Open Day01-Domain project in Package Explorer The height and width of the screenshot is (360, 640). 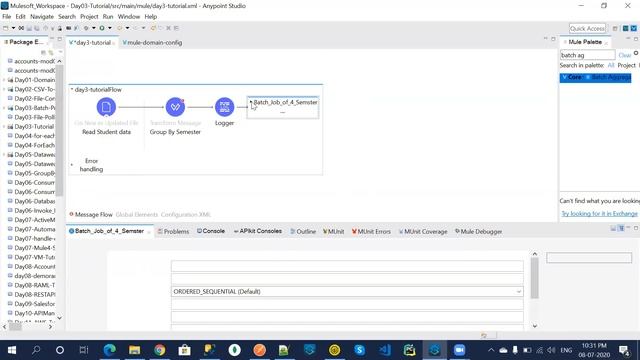pos(34,80)
